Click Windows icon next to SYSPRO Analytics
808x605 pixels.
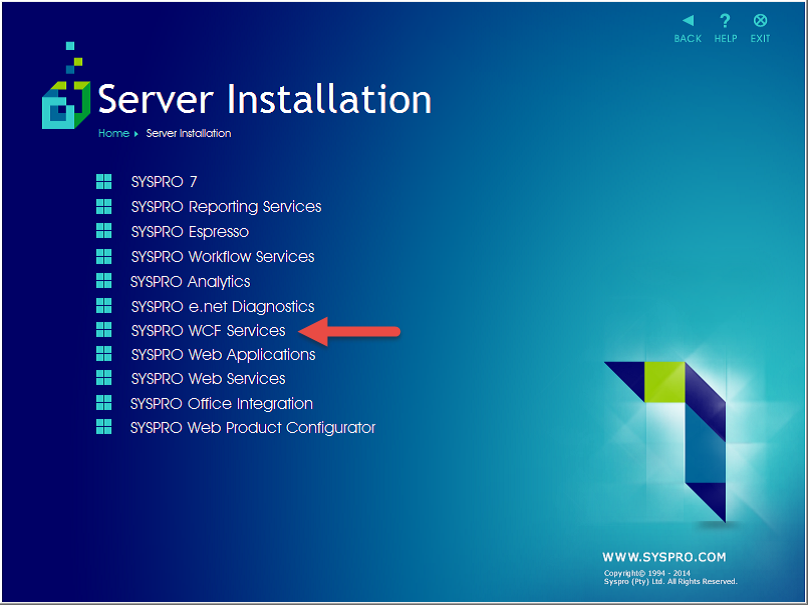(104, 281)
